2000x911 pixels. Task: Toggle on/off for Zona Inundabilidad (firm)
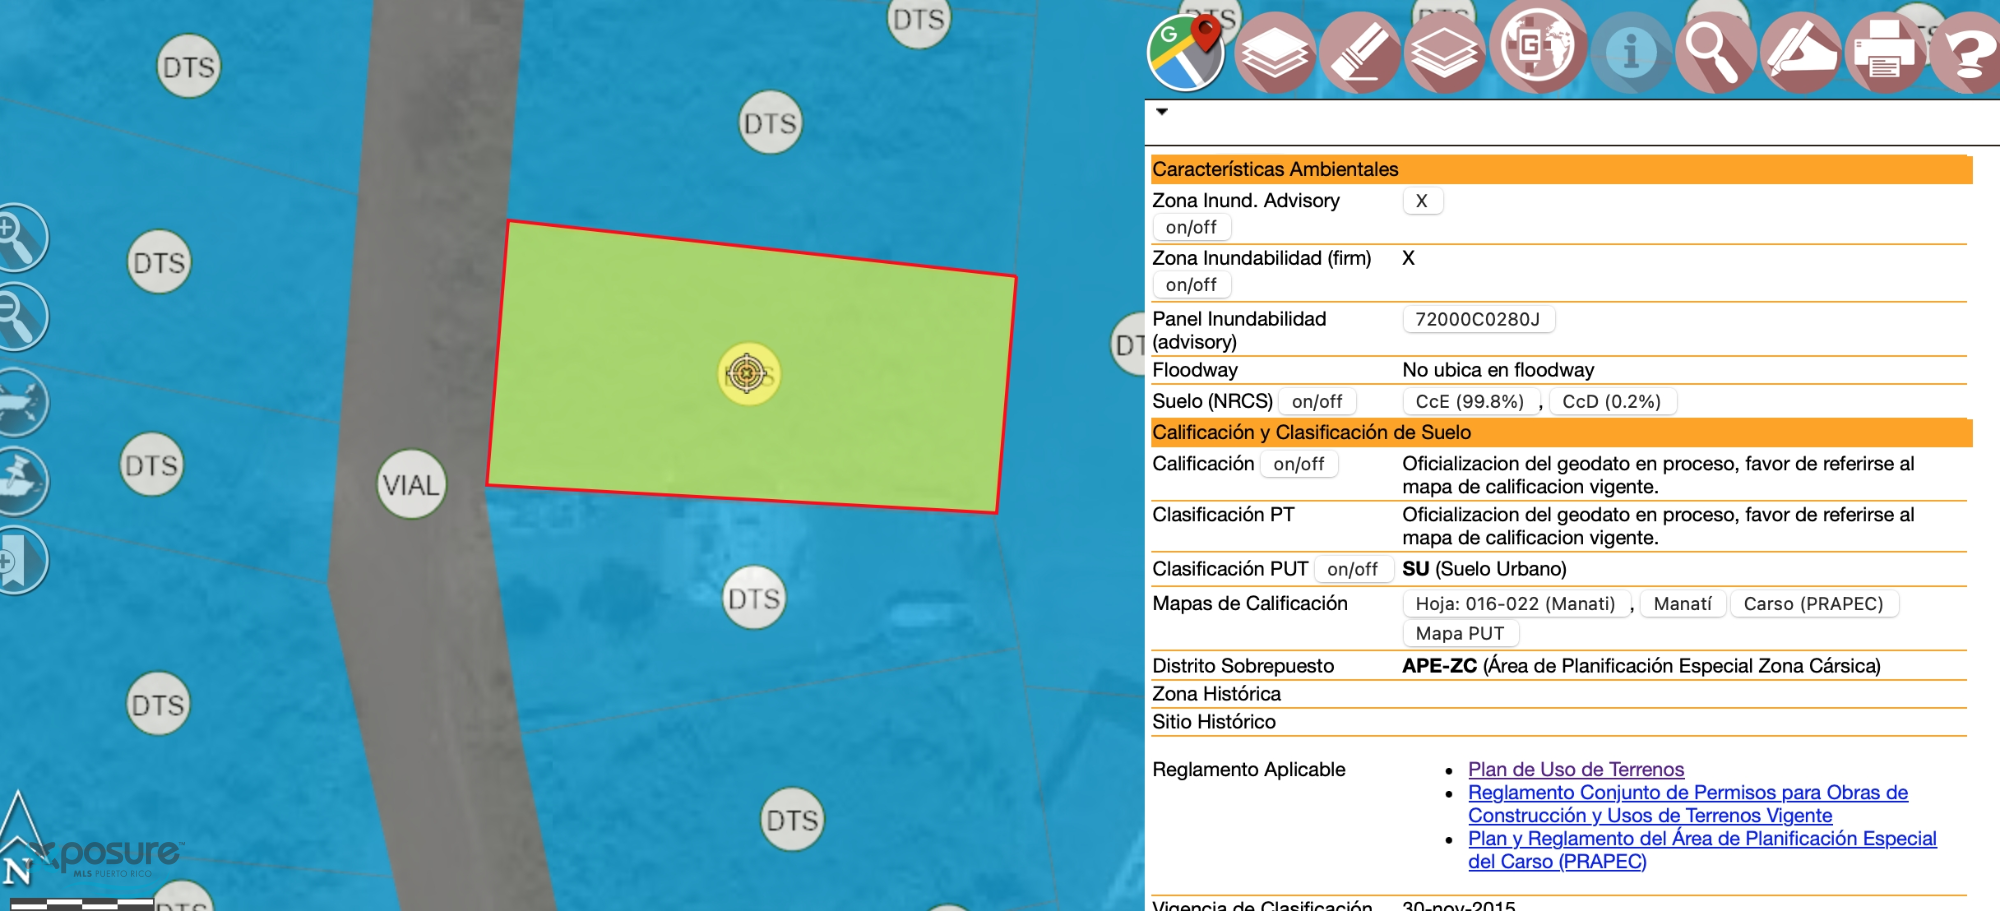tap(1191, 285)
